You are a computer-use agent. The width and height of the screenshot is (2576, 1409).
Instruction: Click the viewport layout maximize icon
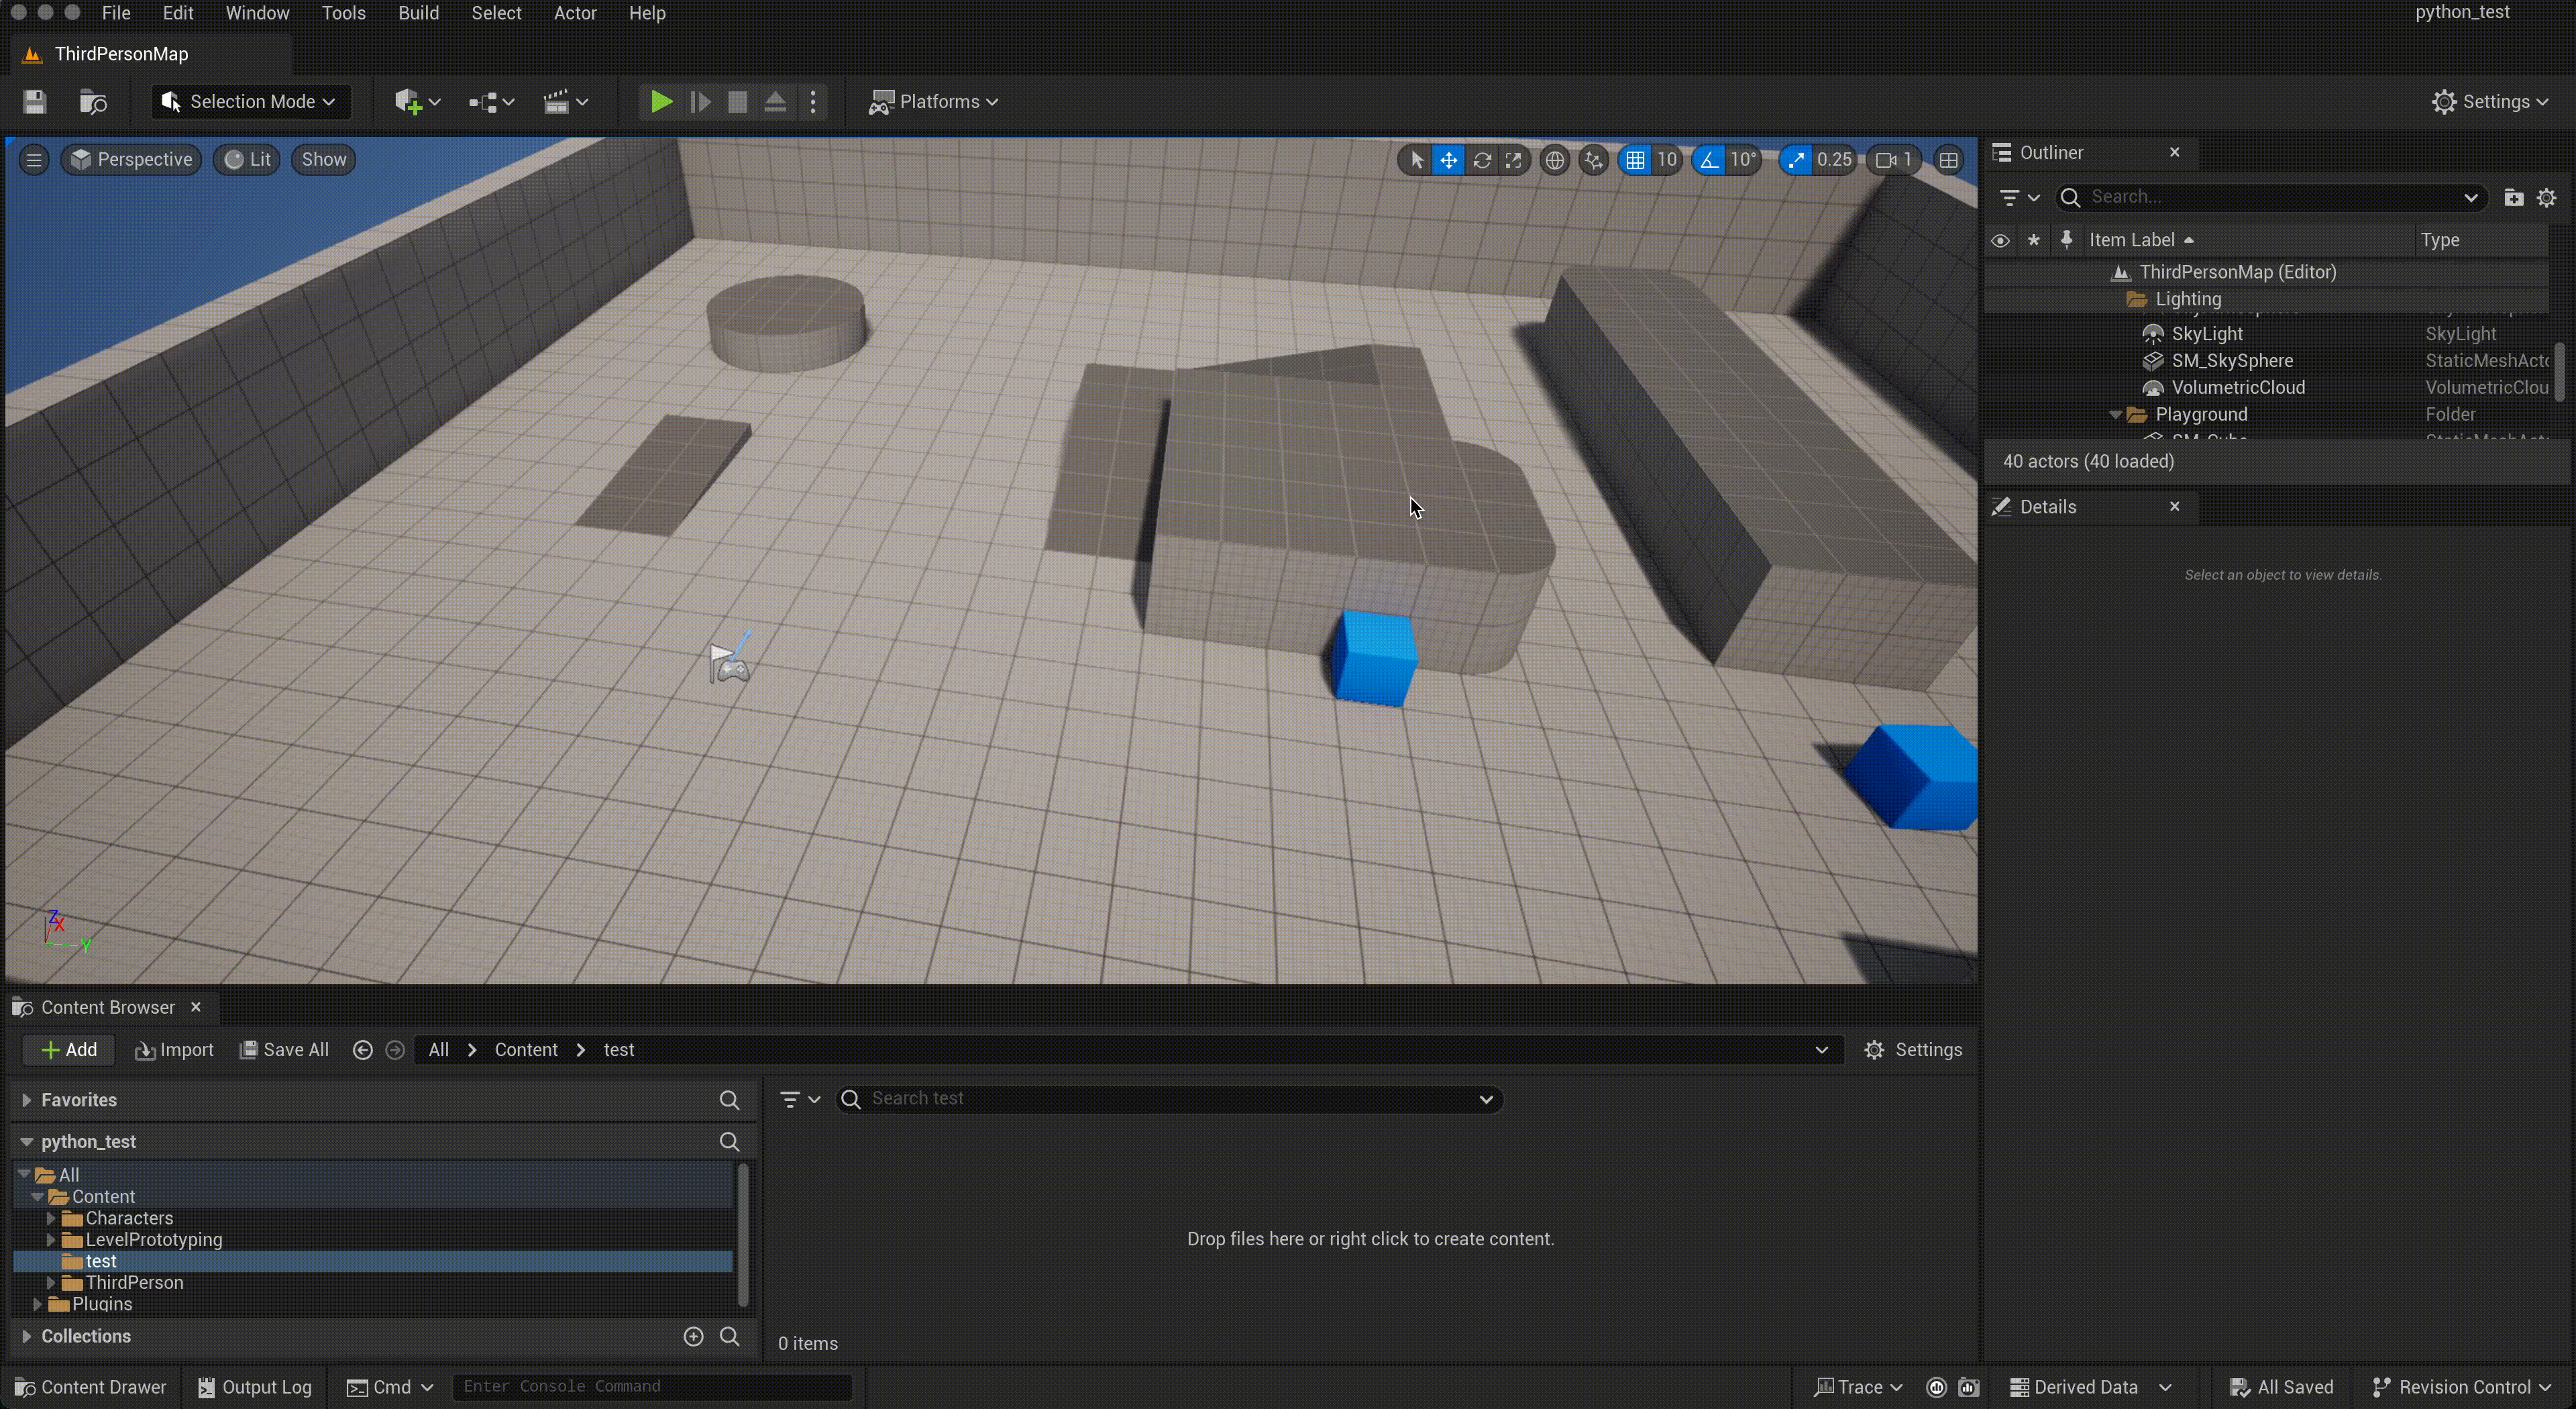[1948, 160]
